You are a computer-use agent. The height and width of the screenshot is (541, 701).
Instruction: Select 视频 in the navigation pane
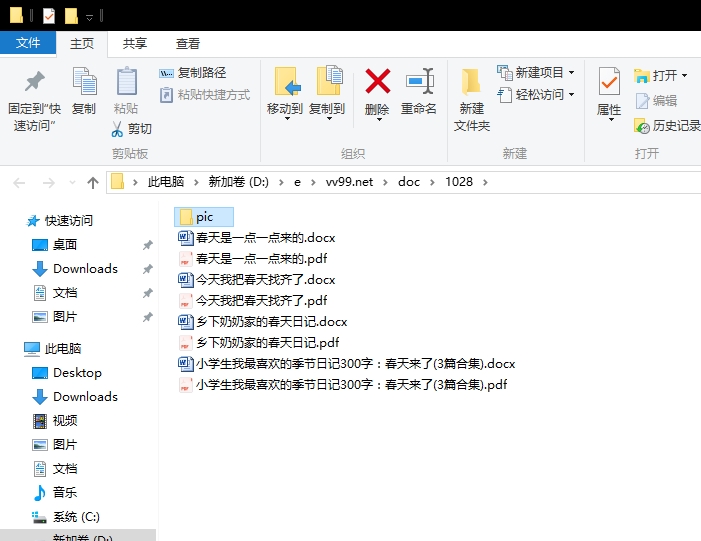[x=55, y=421]
